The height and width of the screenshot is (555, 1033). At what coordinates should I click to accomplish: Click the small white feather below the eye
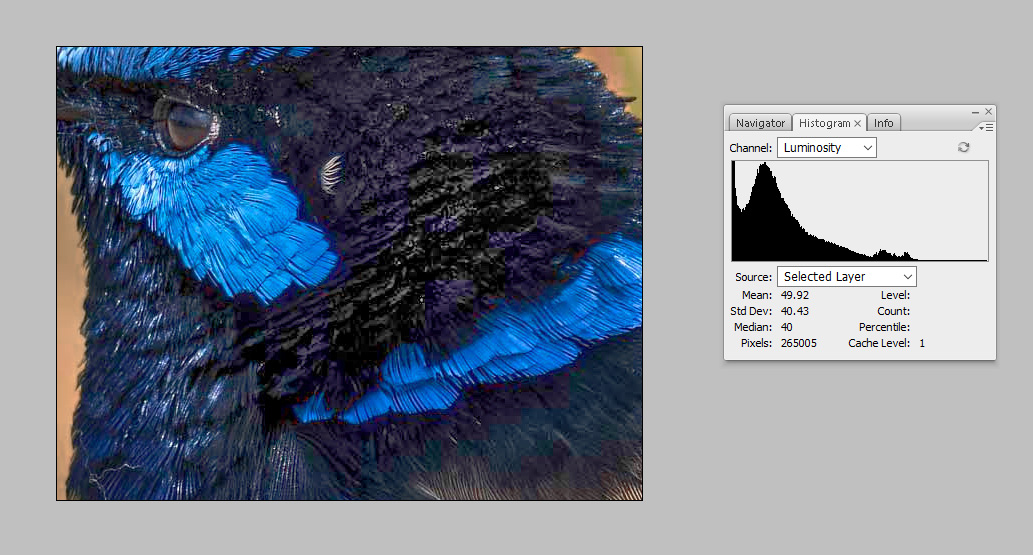331,174
